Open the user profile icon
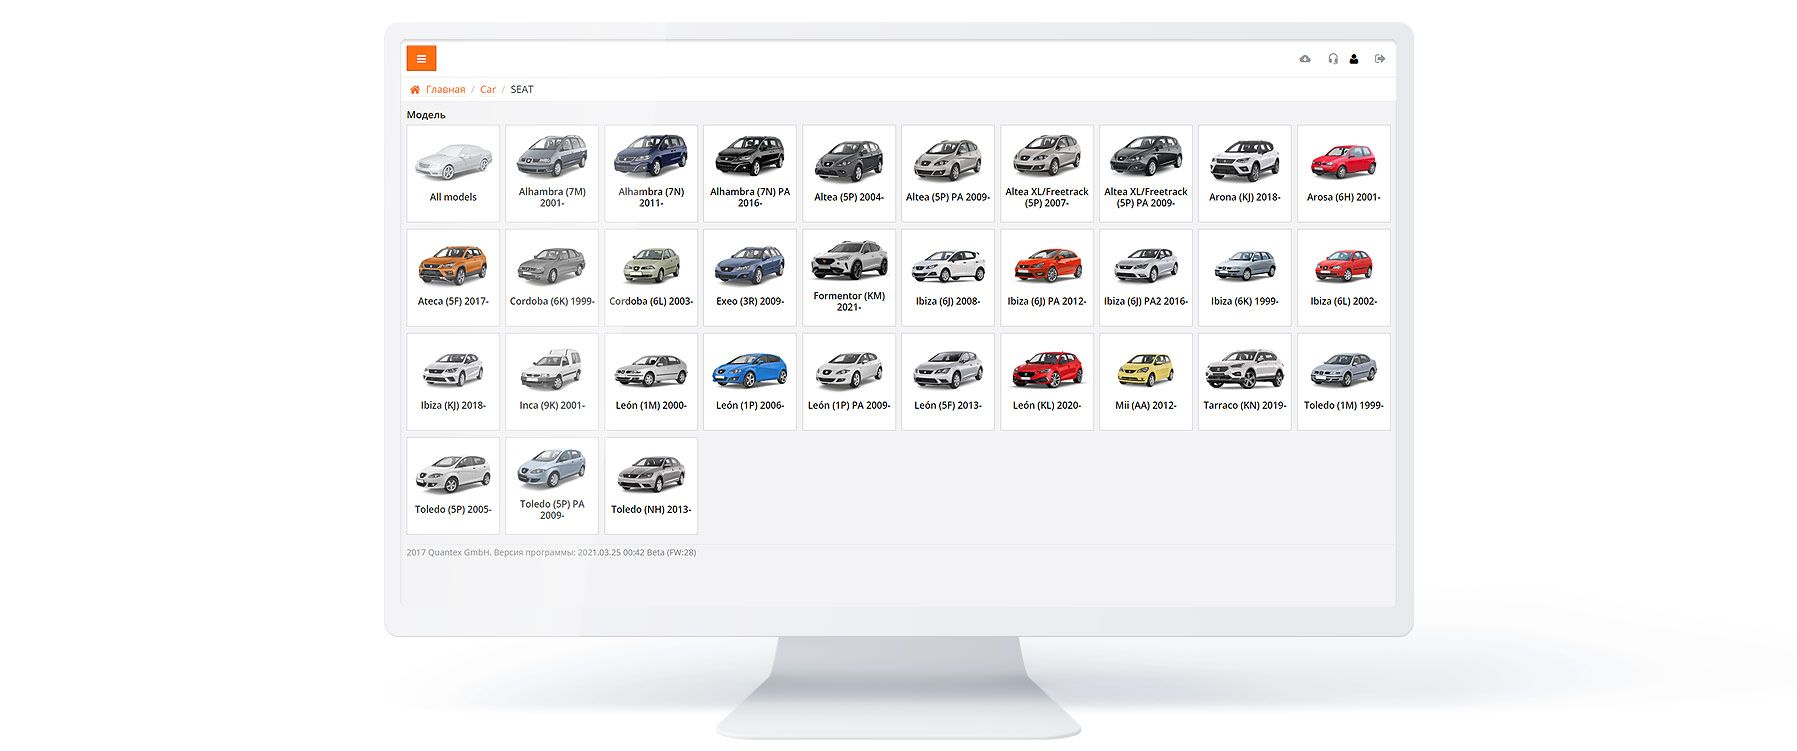 1354,59
